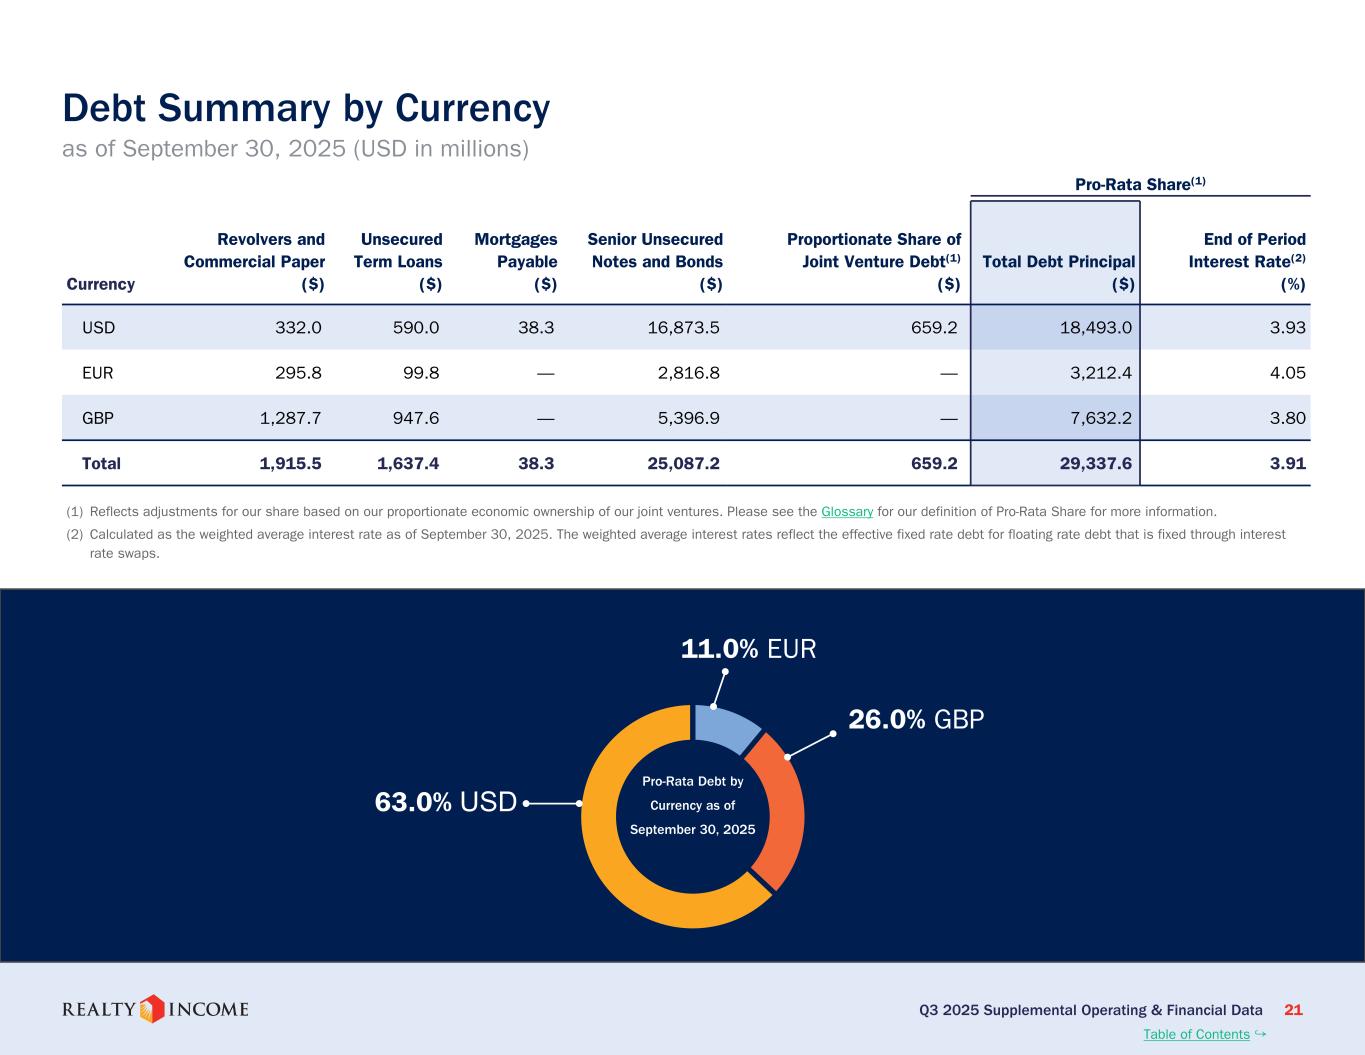Click the Debt Summary by Currency title

(306, 108)
